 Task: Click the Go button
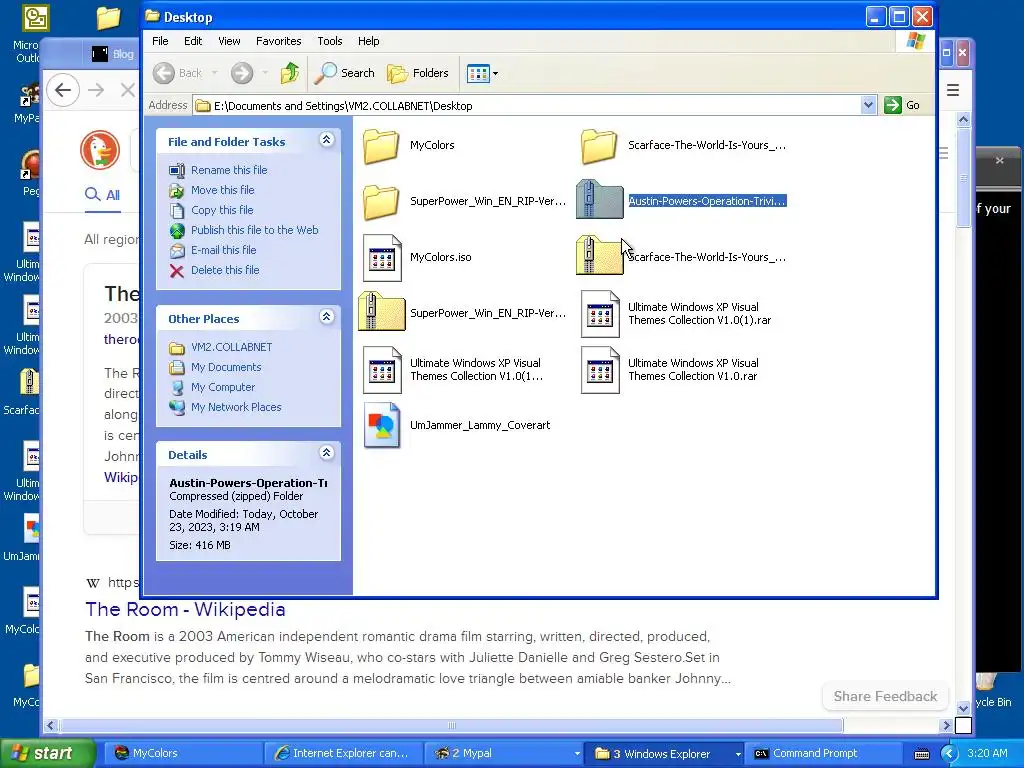point(902,105)
